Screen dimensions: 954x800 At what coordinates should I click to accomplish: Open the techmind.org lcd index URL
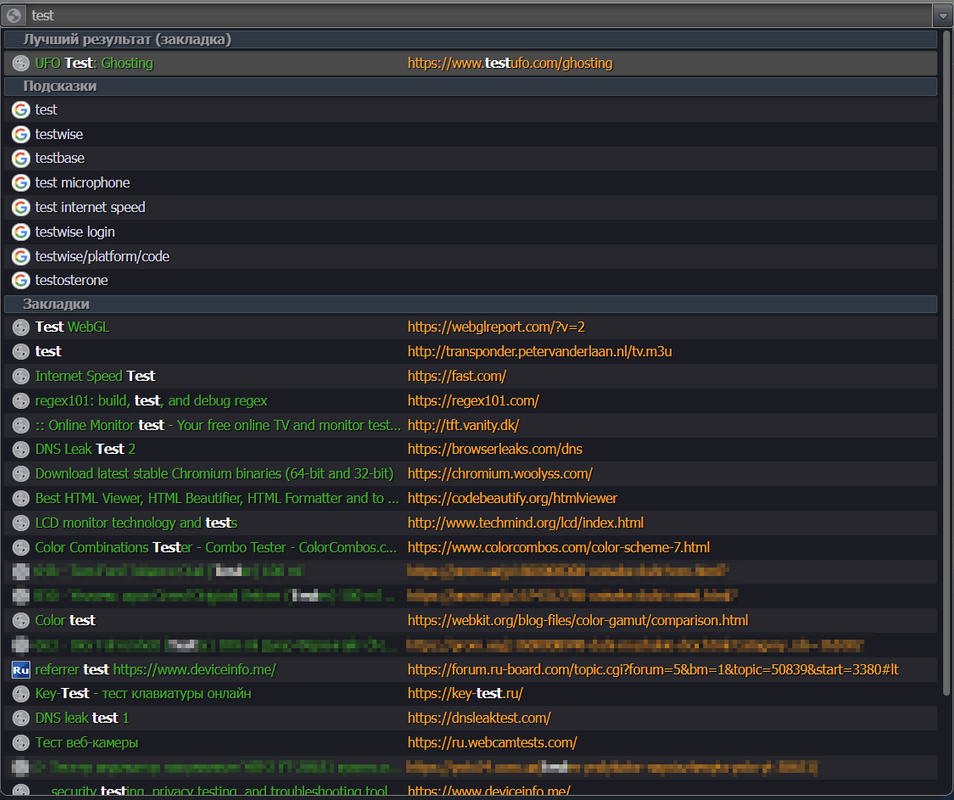pos(526,523)
